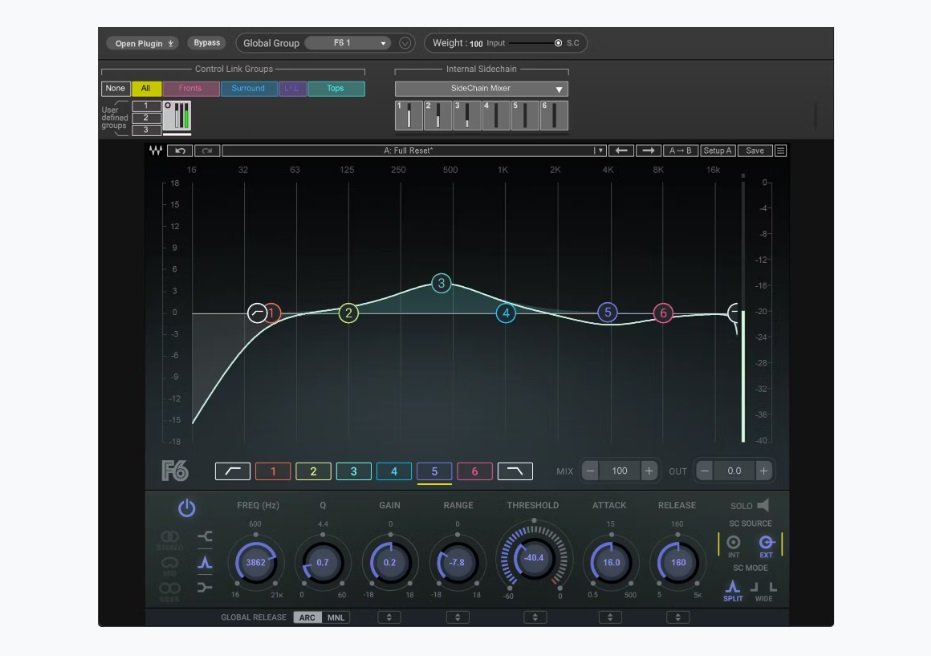Click the Save preset button
This screenshot has width=931, height=656.
pos(754,151)
